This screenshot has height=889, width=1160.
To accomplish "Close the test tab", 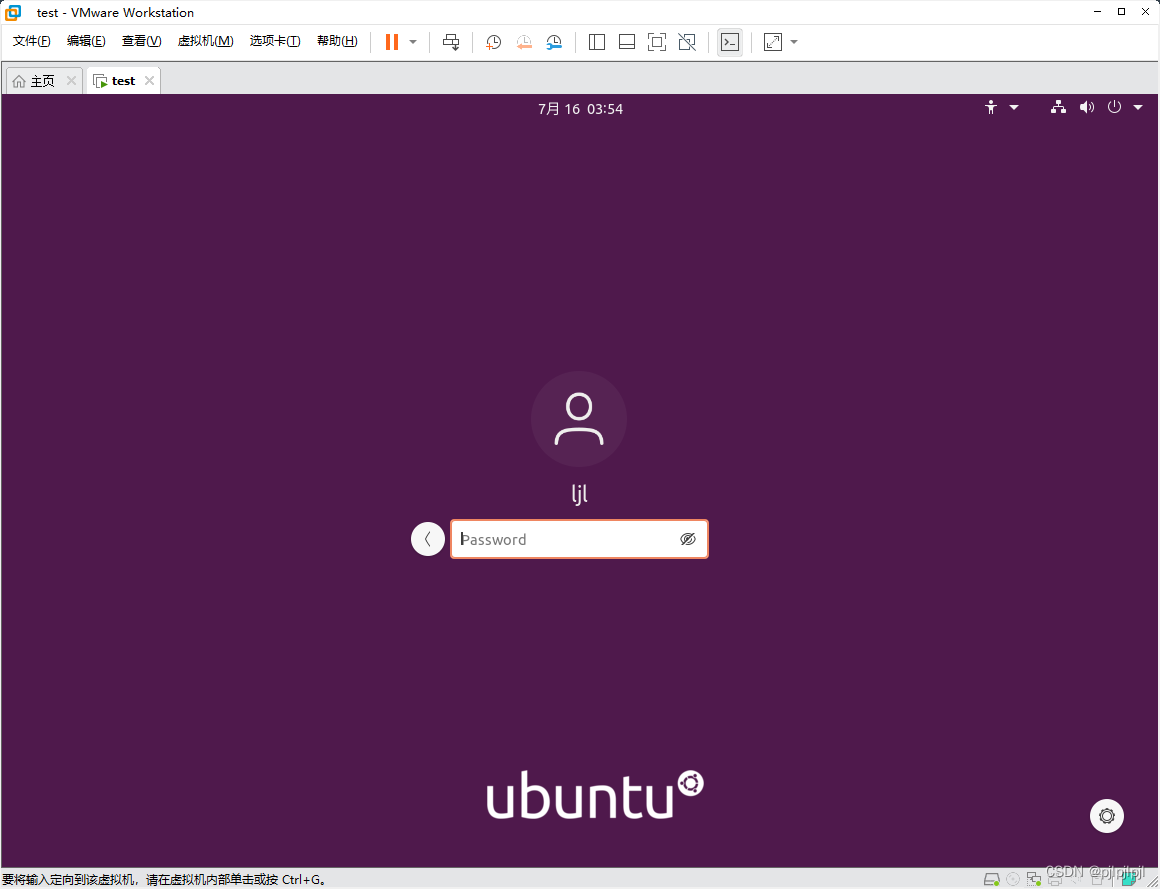I will 149,80.
